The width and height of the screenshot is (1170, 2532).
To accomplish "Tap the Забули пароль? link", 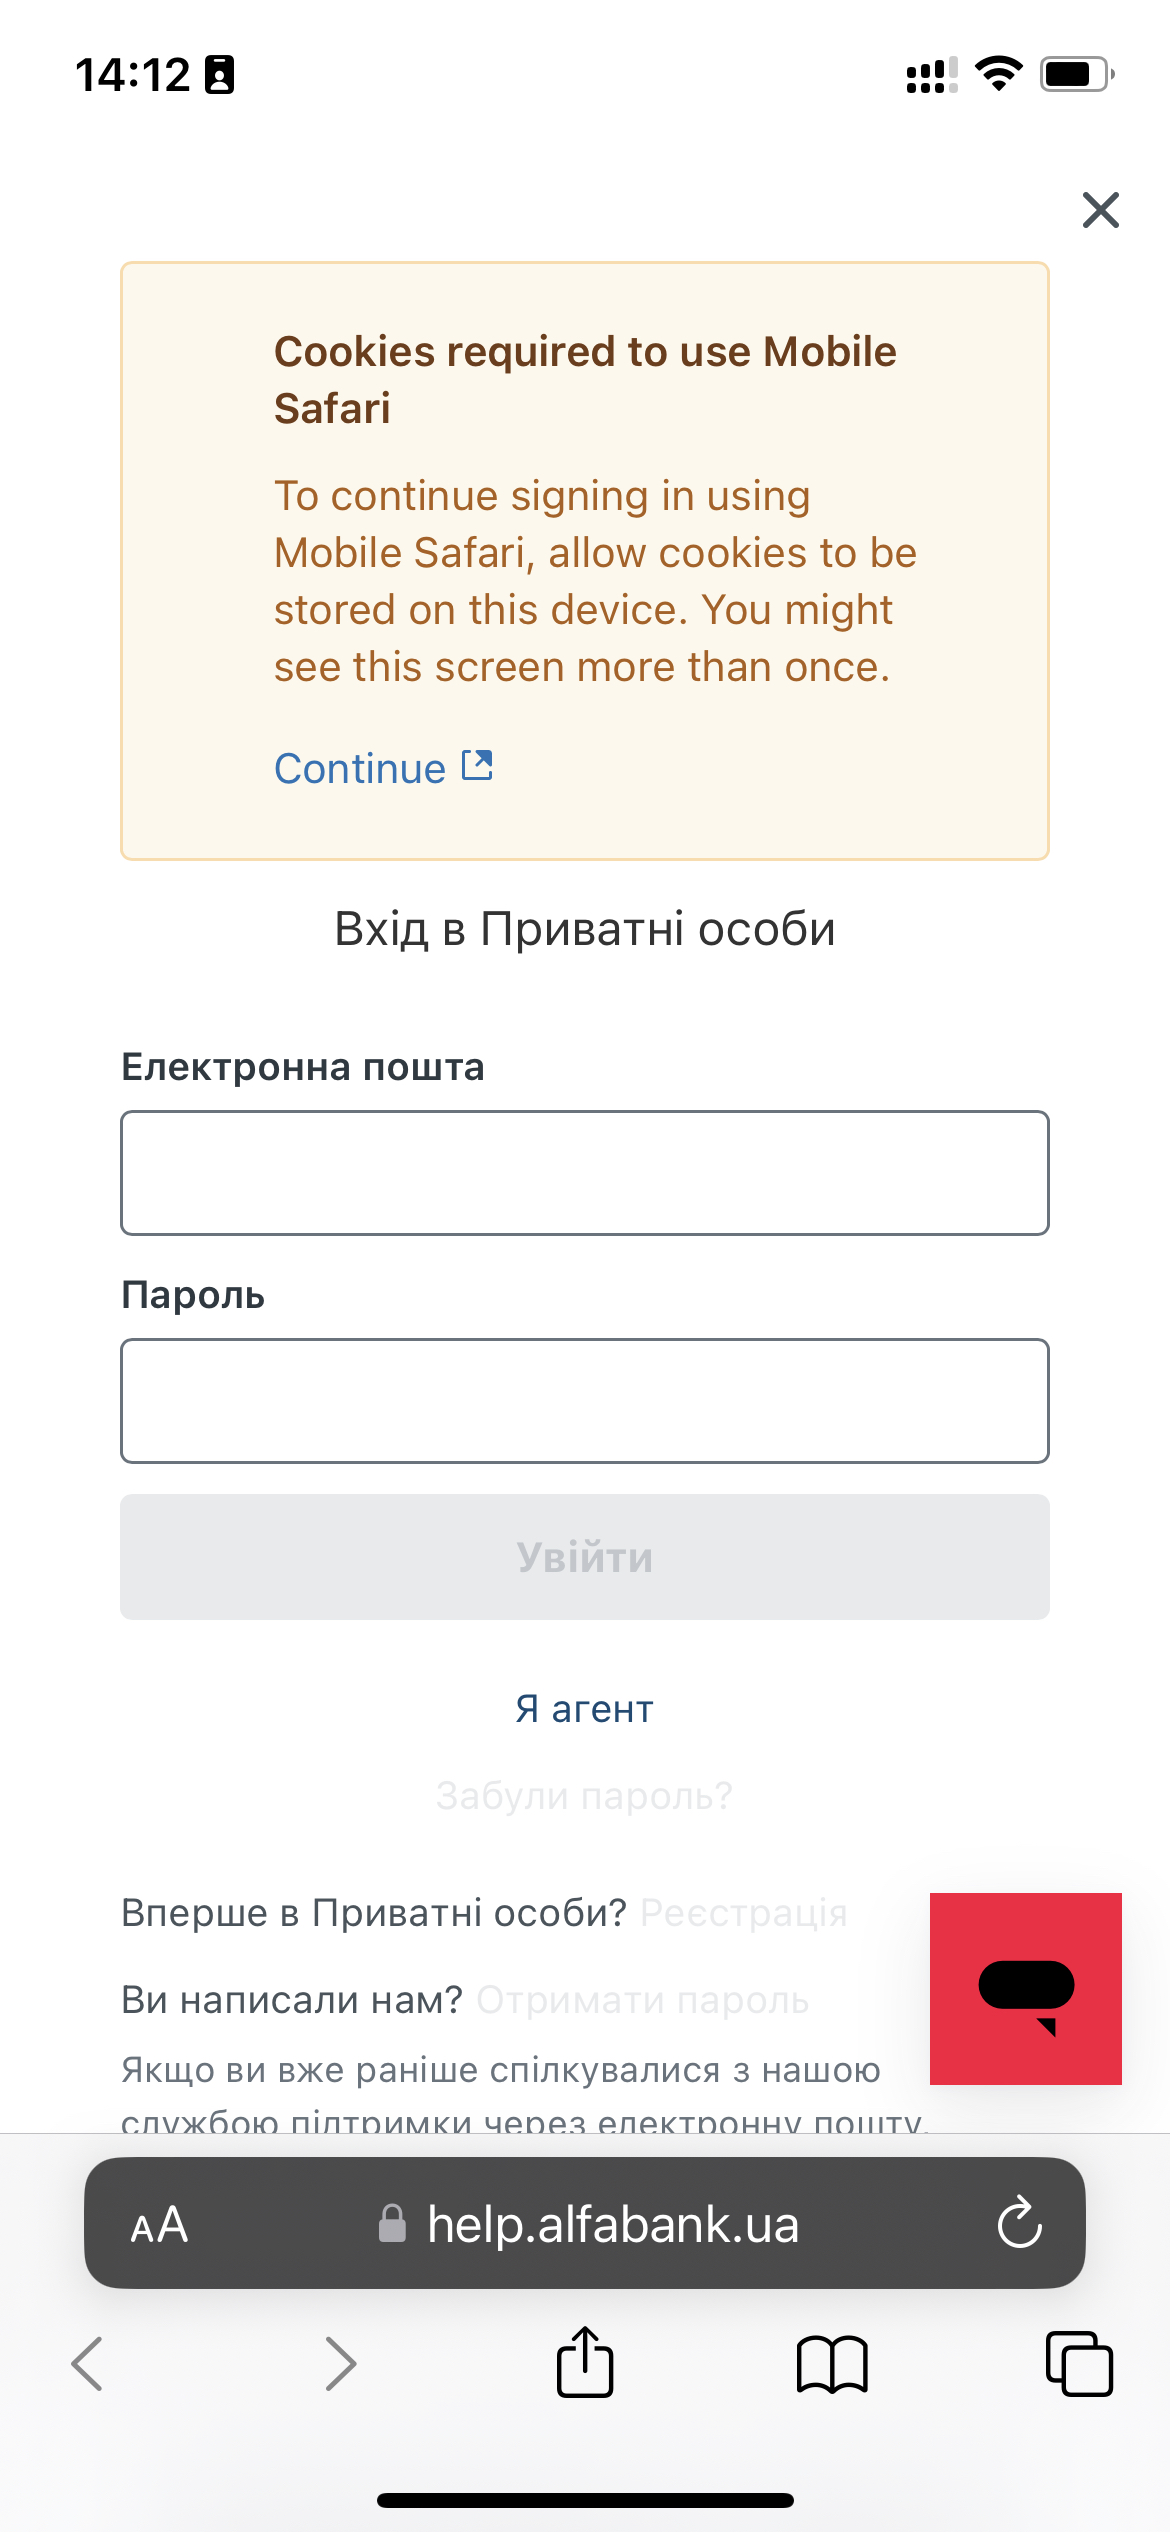I will point(584,1796).
